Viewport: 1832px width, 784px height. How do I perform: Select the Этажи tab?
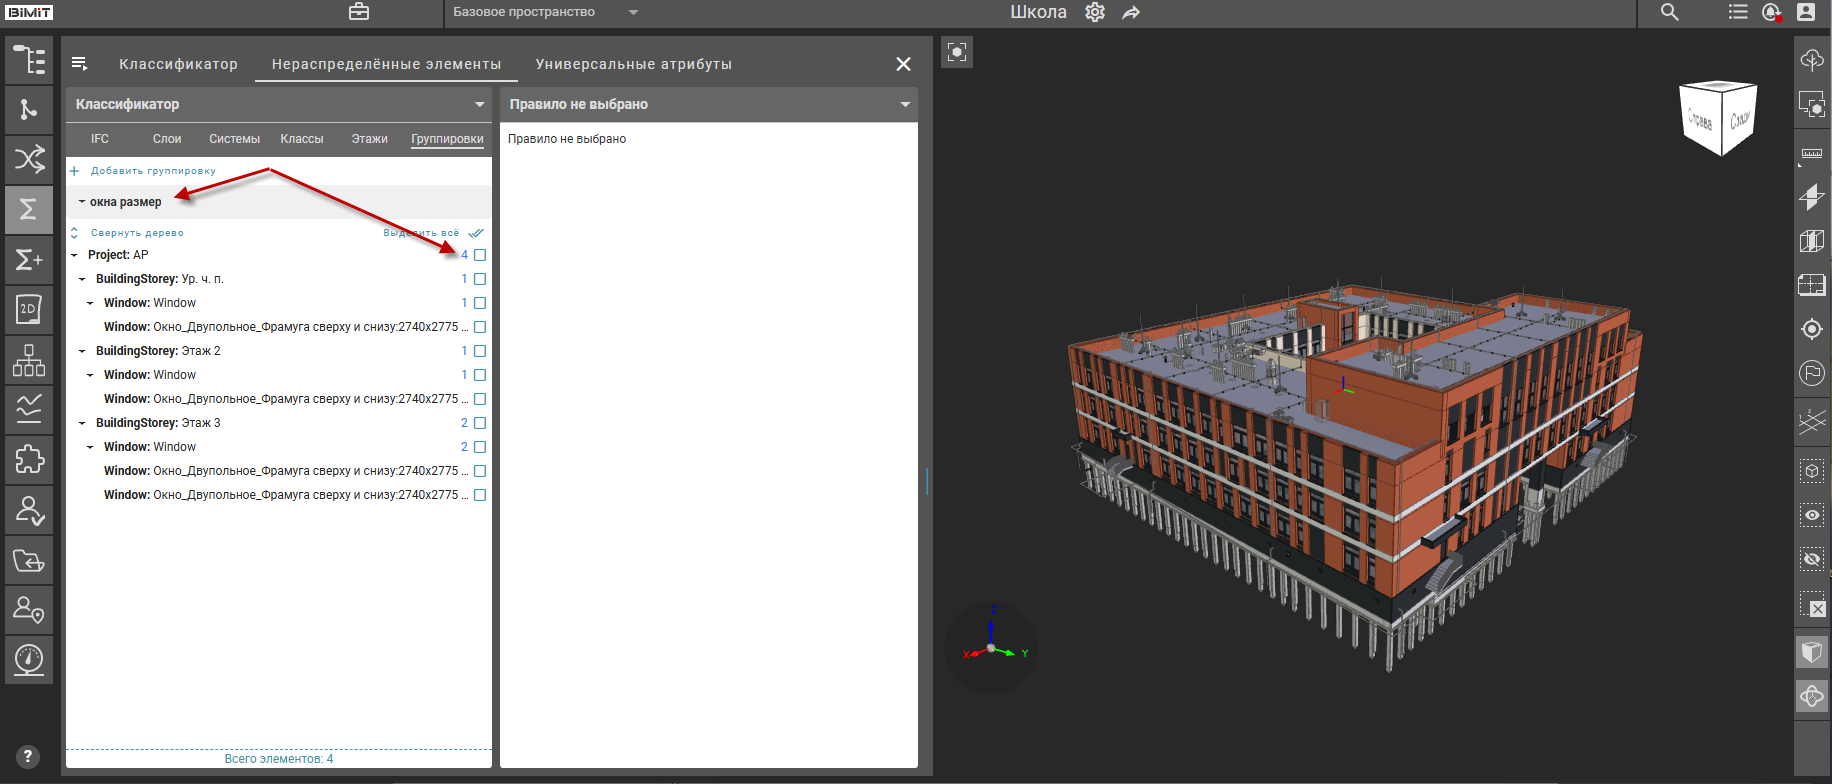click(369, 139)
